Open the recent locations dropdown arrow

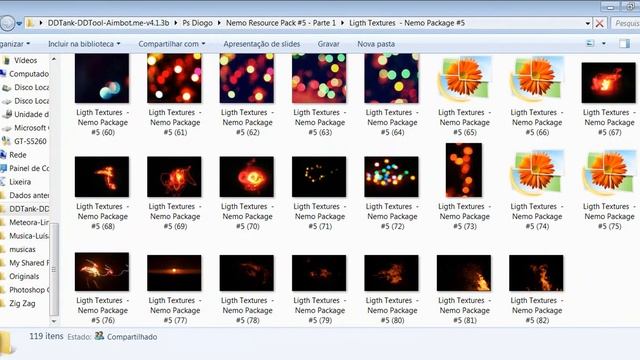tap(19, 24)
